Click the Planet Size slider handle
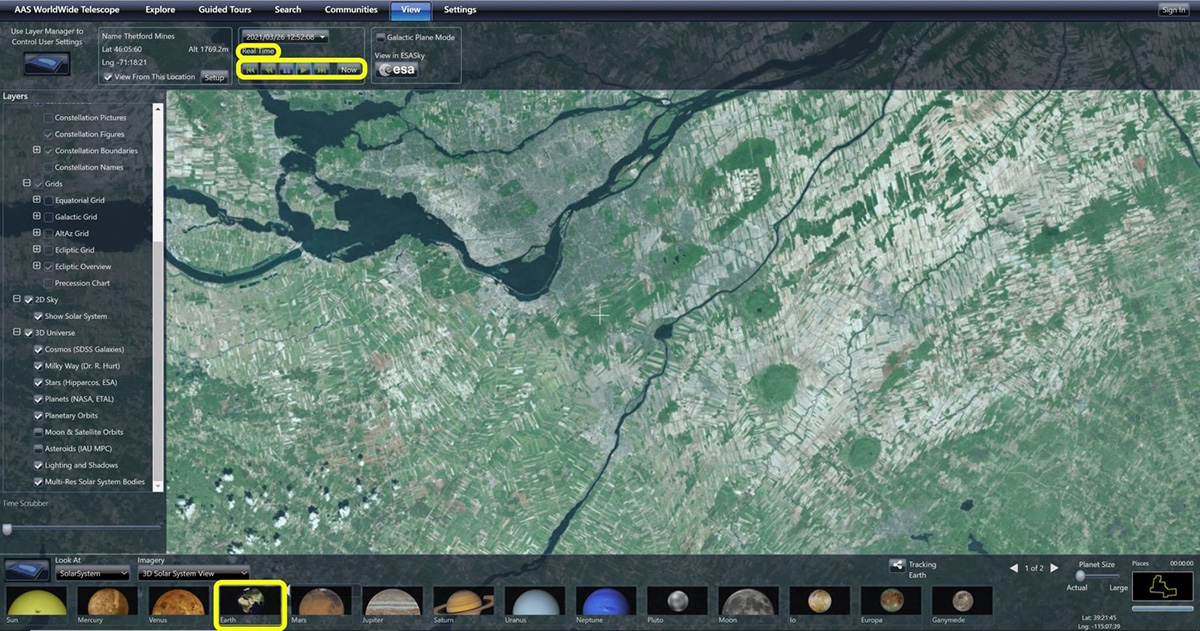 [x=1080, y=576]
